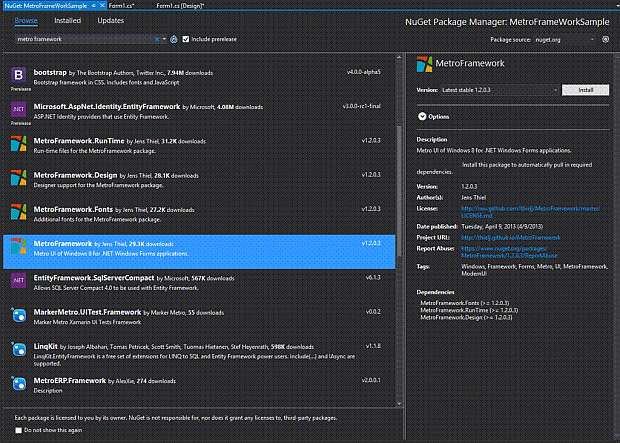Open the Form1.cs [Design] document tab
620x443 pixels.
coord(179,5)
